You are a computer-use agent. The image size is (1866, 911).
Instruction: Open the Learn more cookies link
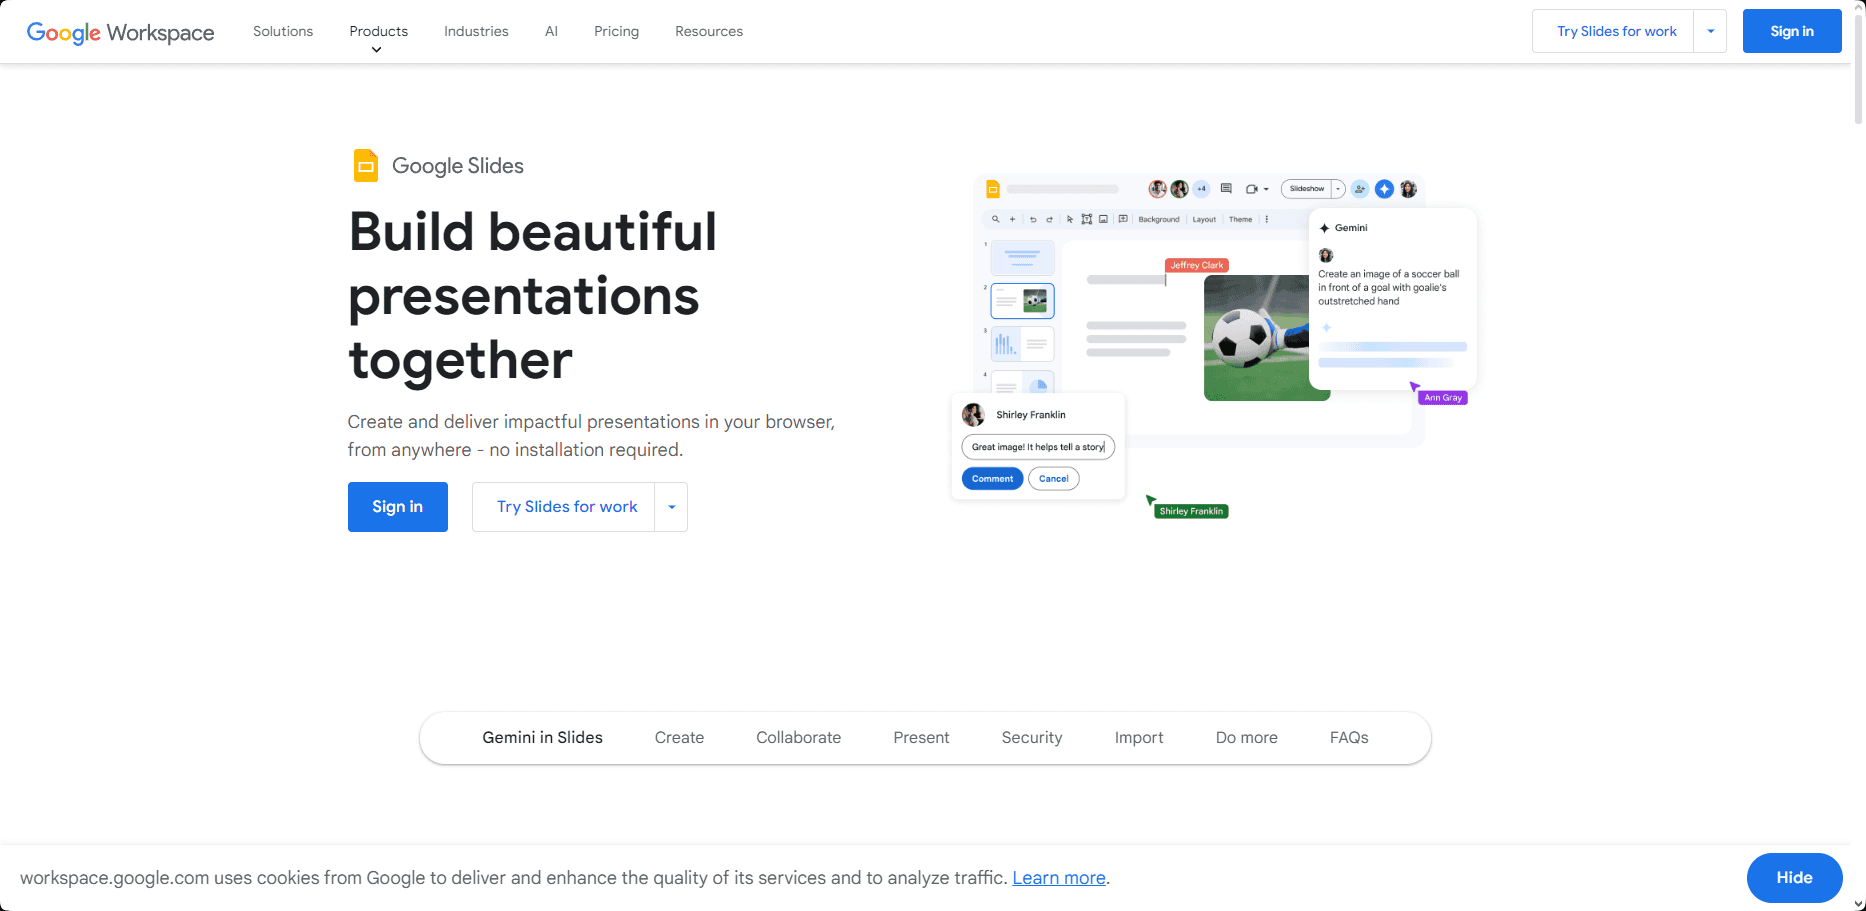pos(1059,878)
